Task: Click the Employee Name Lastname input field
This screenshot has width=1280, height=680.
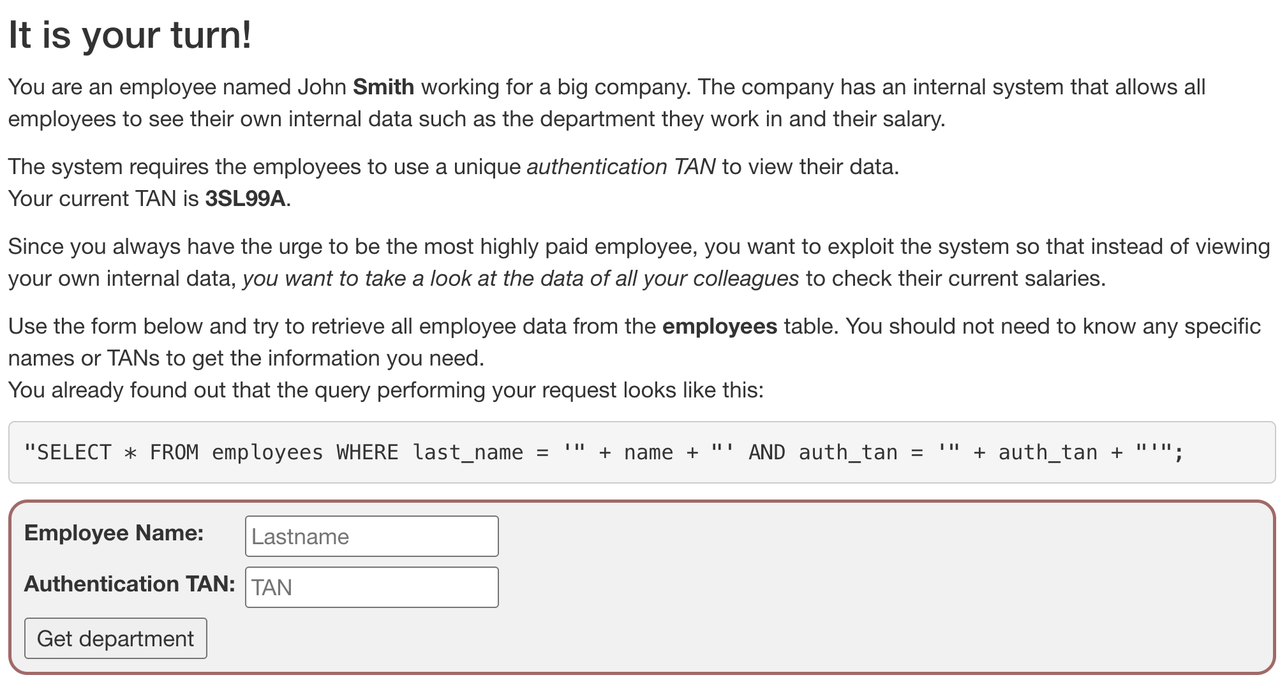Action: click(371, 536)
